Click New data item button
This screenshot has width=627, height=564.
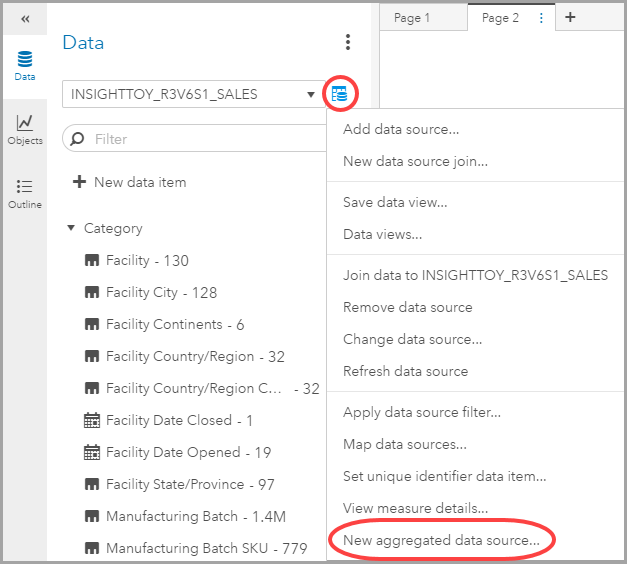point(130,182)
